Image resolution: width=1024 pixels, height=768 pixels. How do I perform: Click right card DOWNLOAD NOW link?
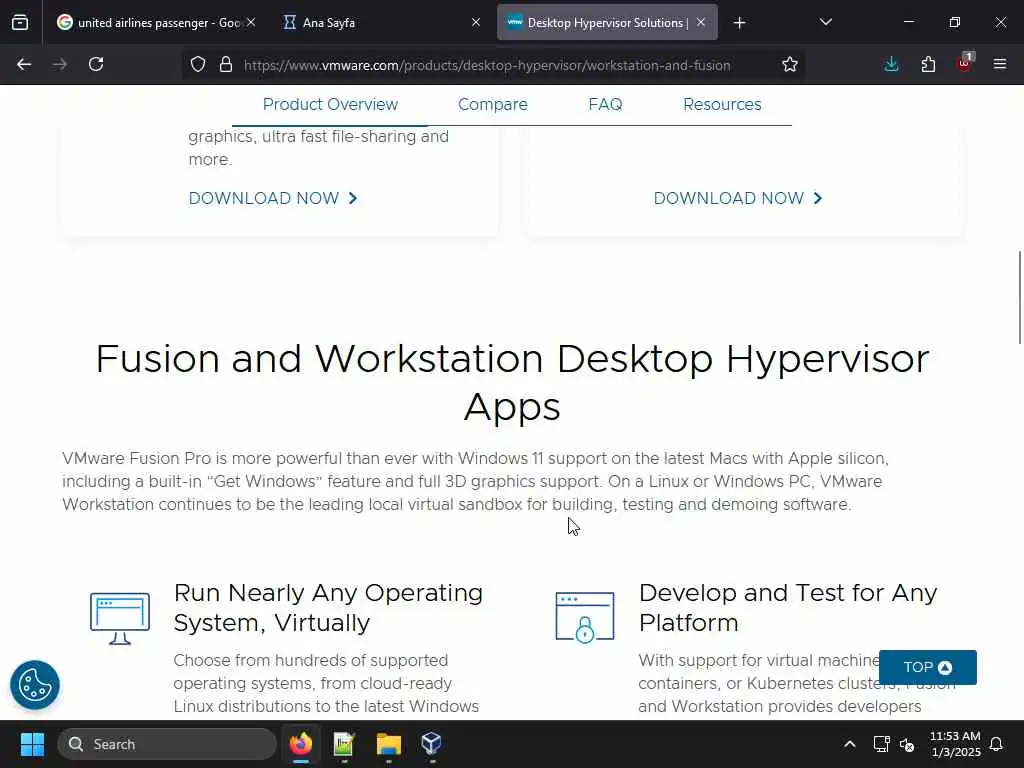click(x=738, y=198)
